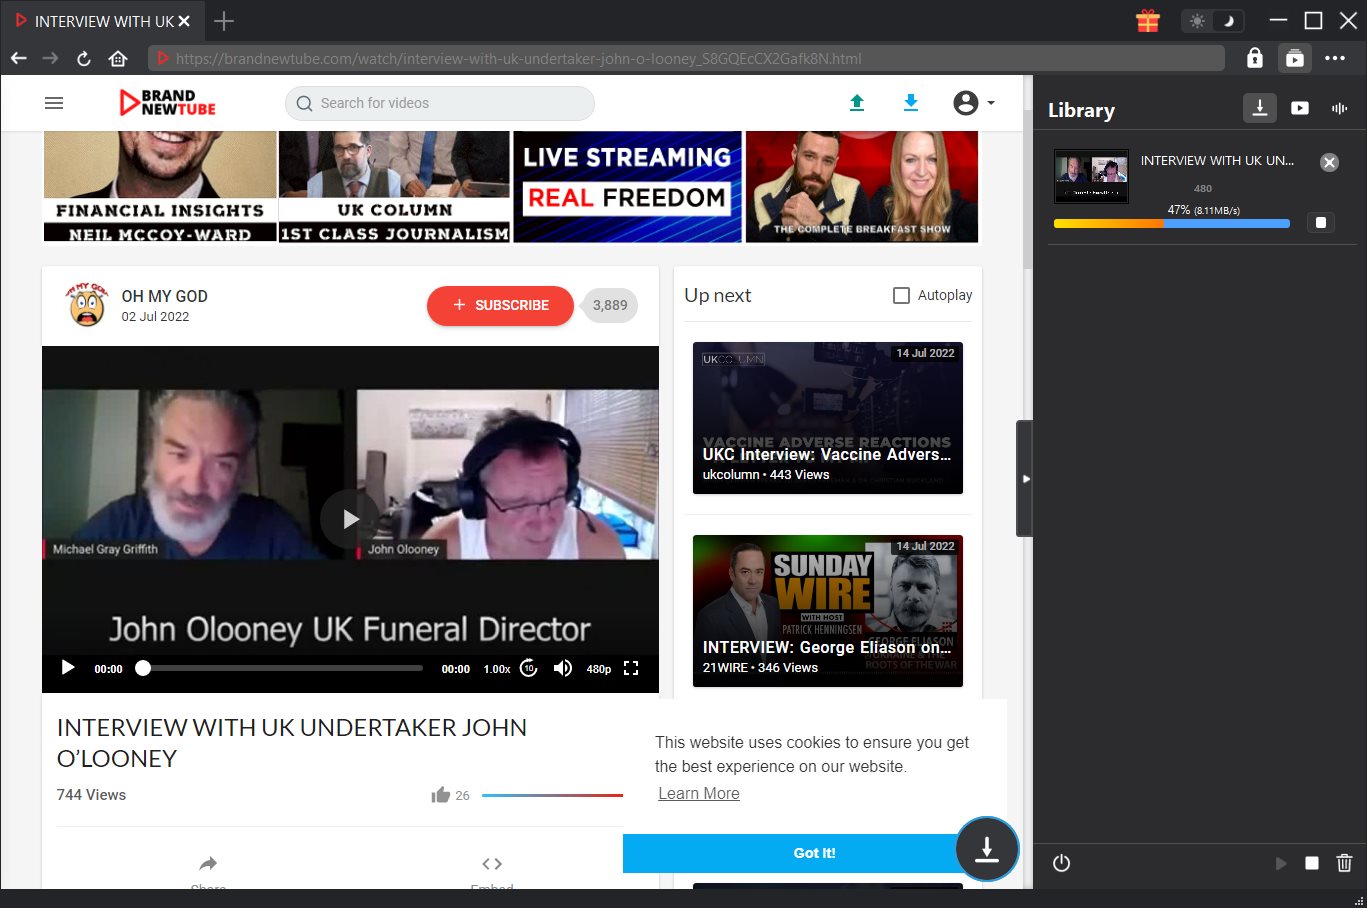Click the blue circular download button over the page
This screenshot has height=908, width=1367.
987,849
